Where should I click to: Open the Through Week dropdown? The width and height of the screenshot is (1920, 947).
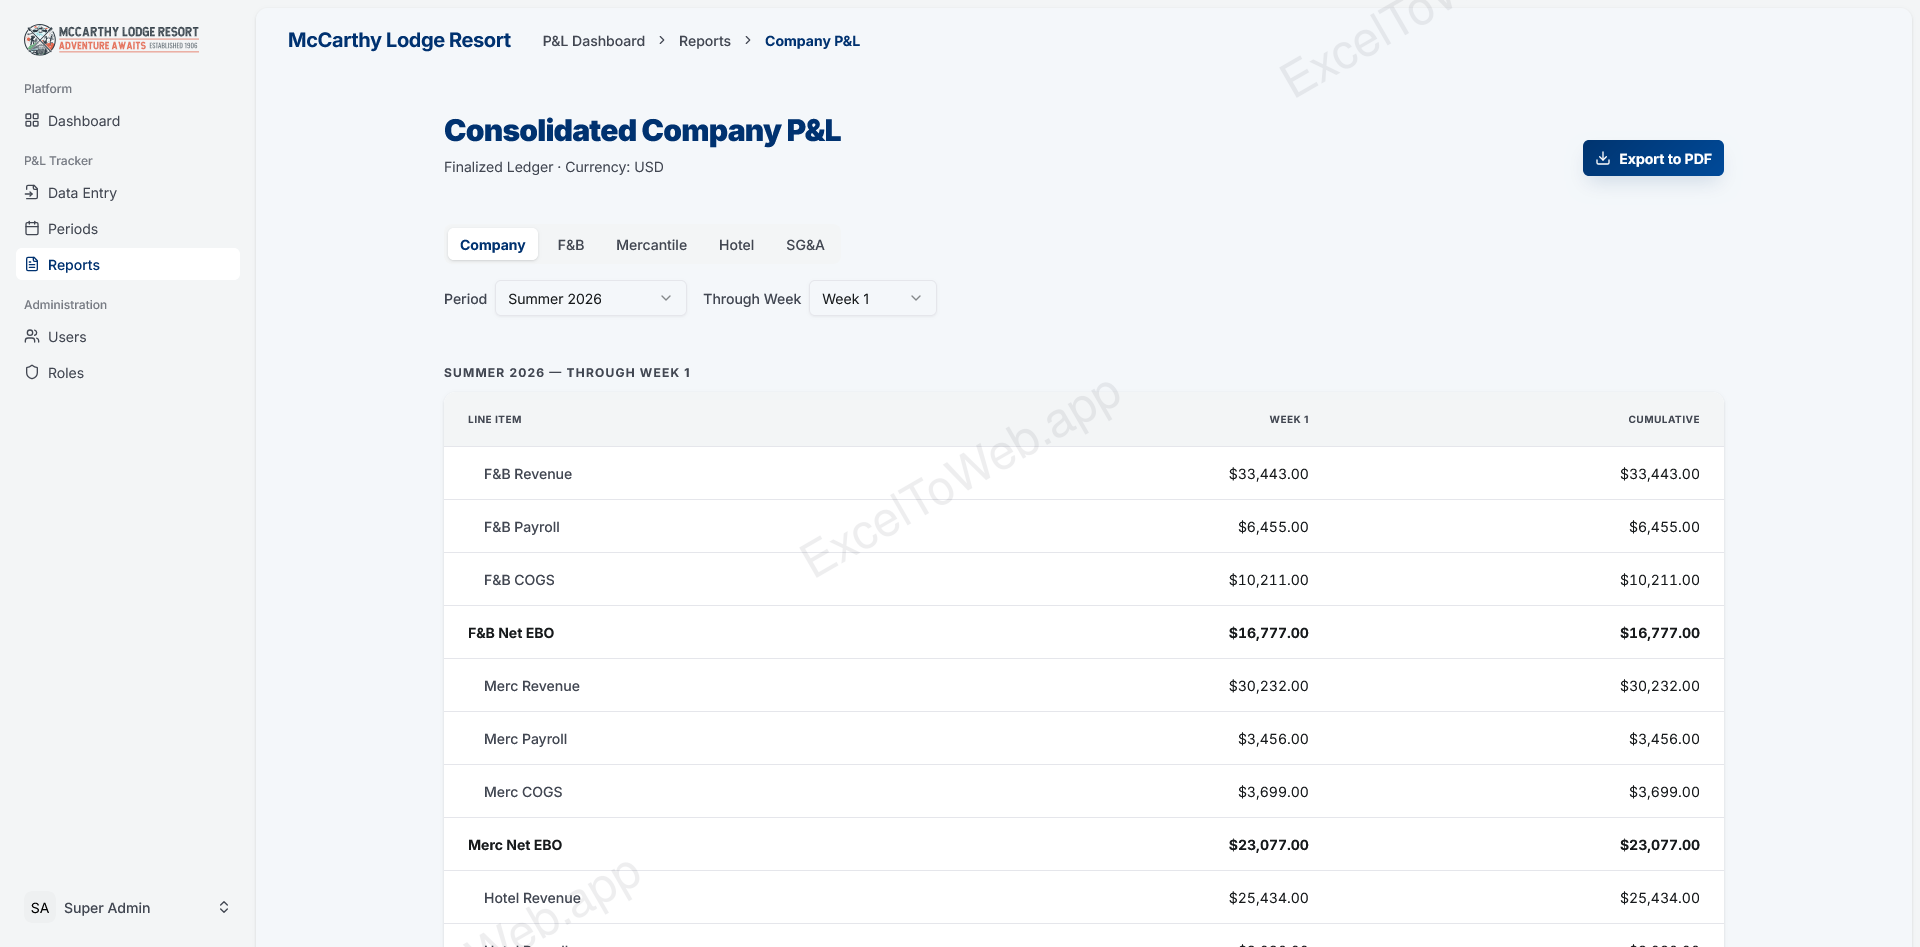872,298
